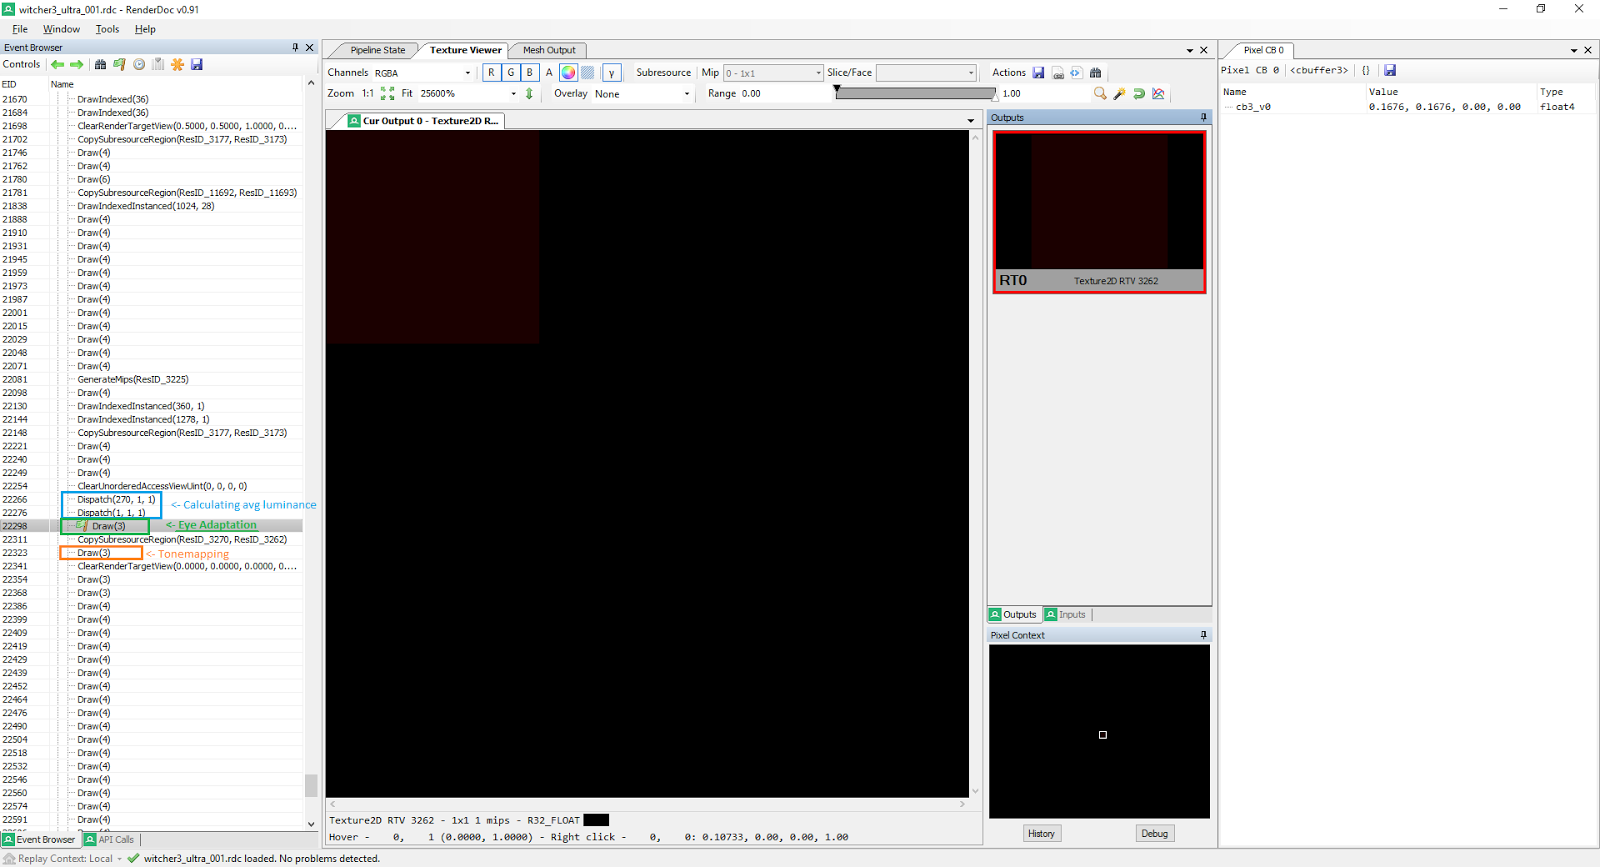
Task: Switch to the Inputs tab
Action: click(1066, 615)
